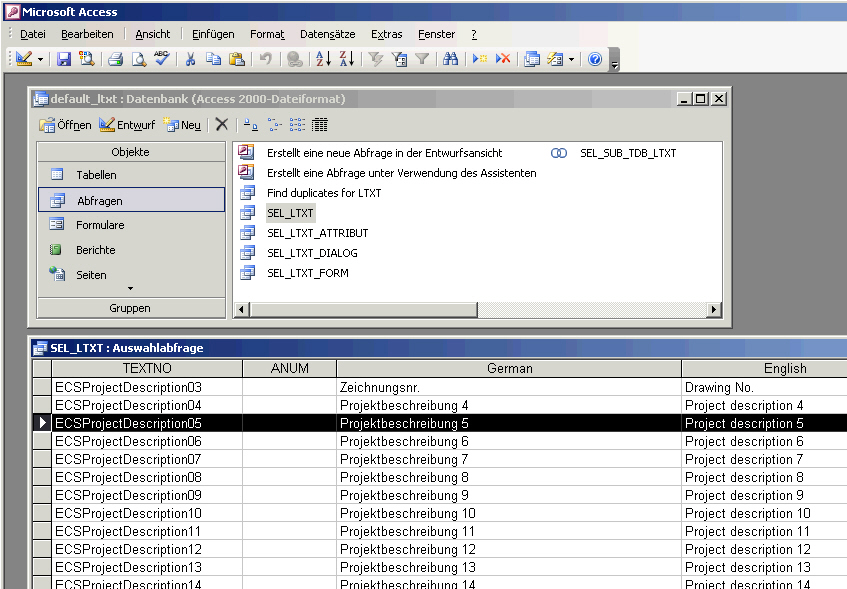The image size is (847, 589).
Task: Click the delete record icon
Action: pos(503,58)
